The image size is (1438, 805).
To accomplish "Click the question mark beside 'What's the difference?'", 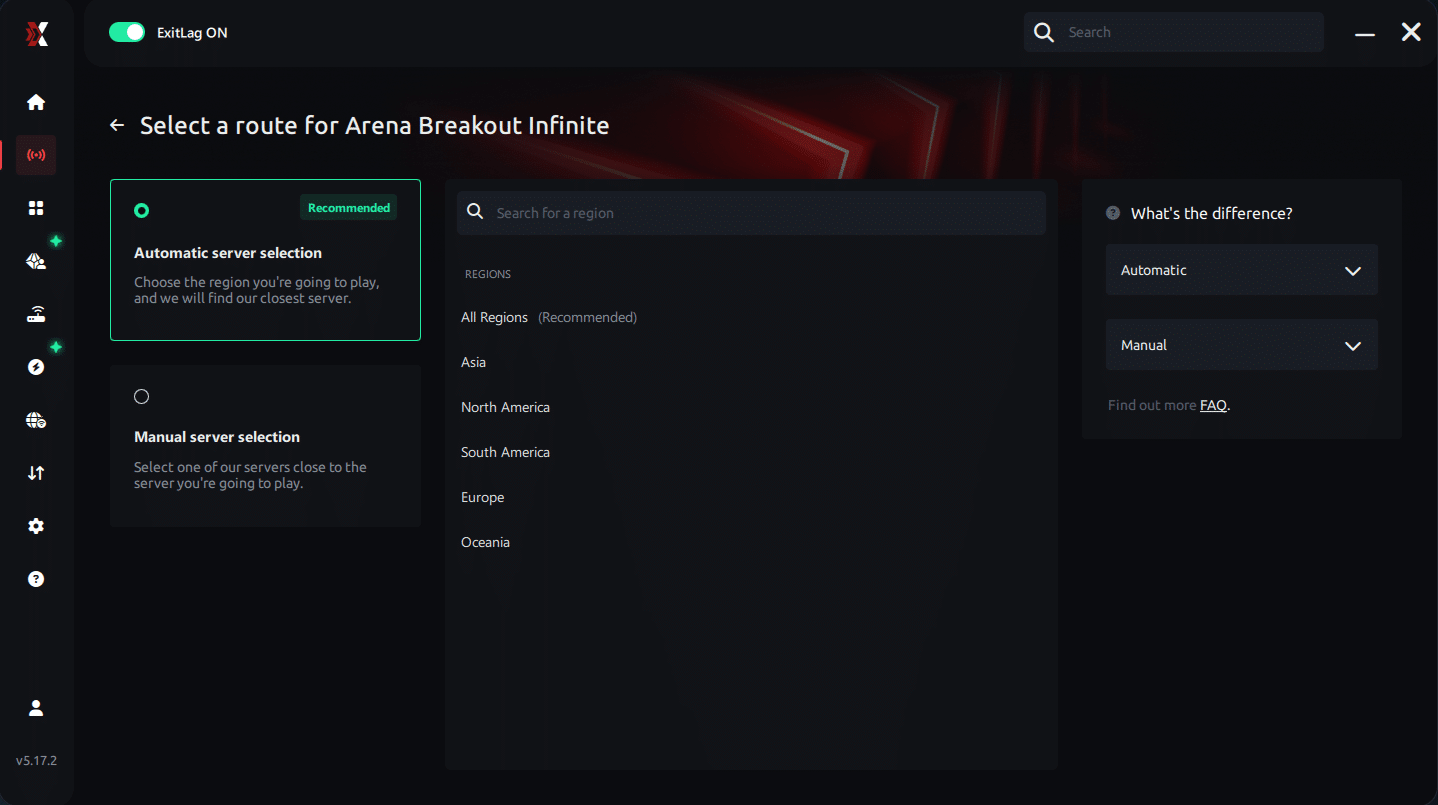I will 1113,213.
